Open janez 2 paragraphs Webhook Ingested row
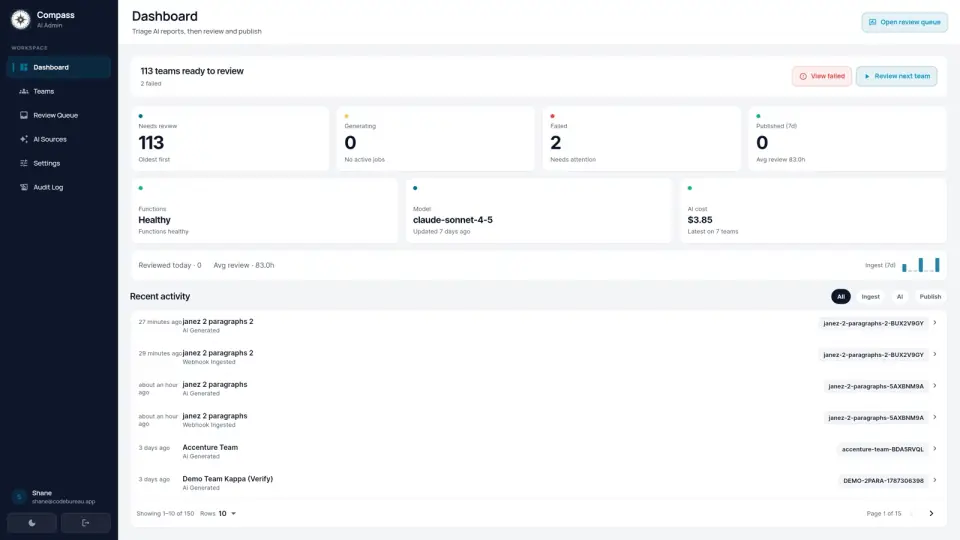 538,420
